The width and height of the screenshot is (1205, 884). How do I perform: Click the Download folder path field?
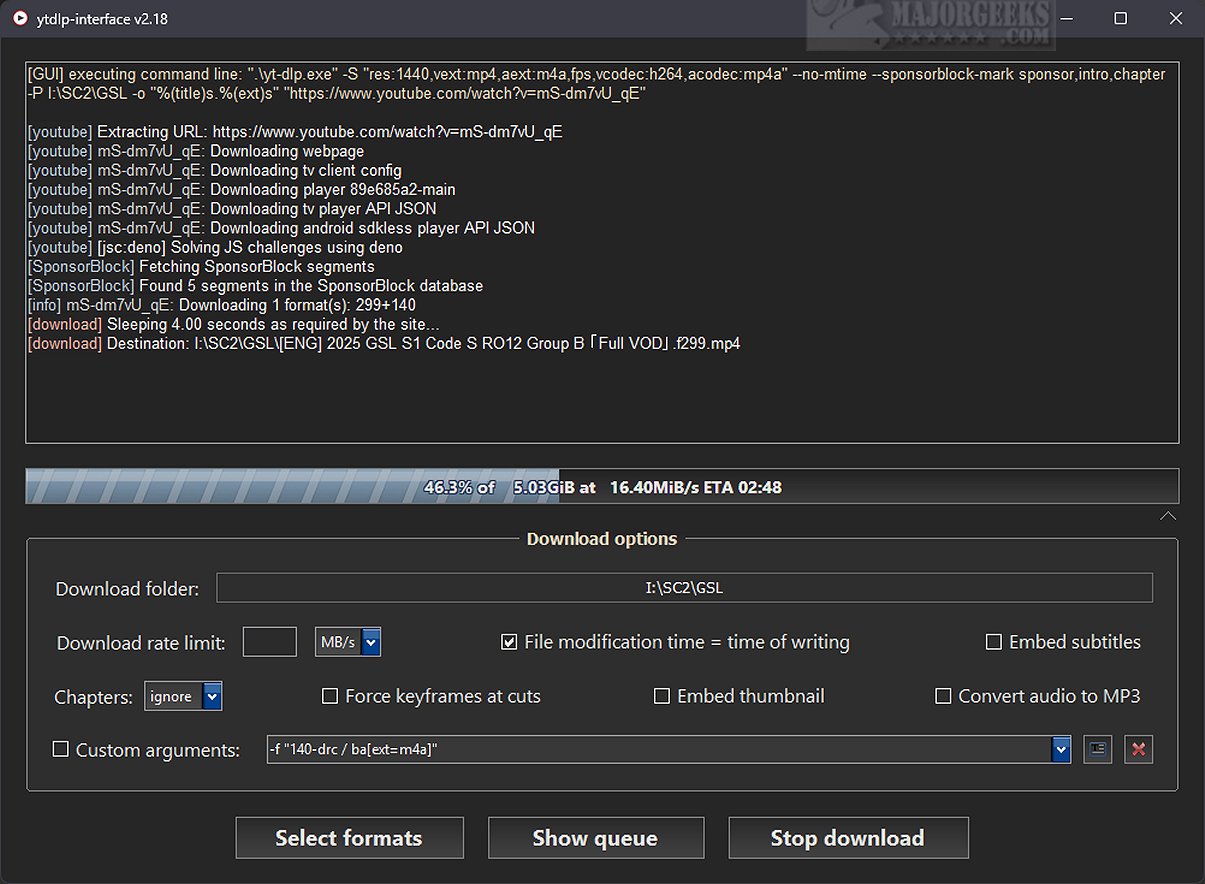click(x=684, y=588)
